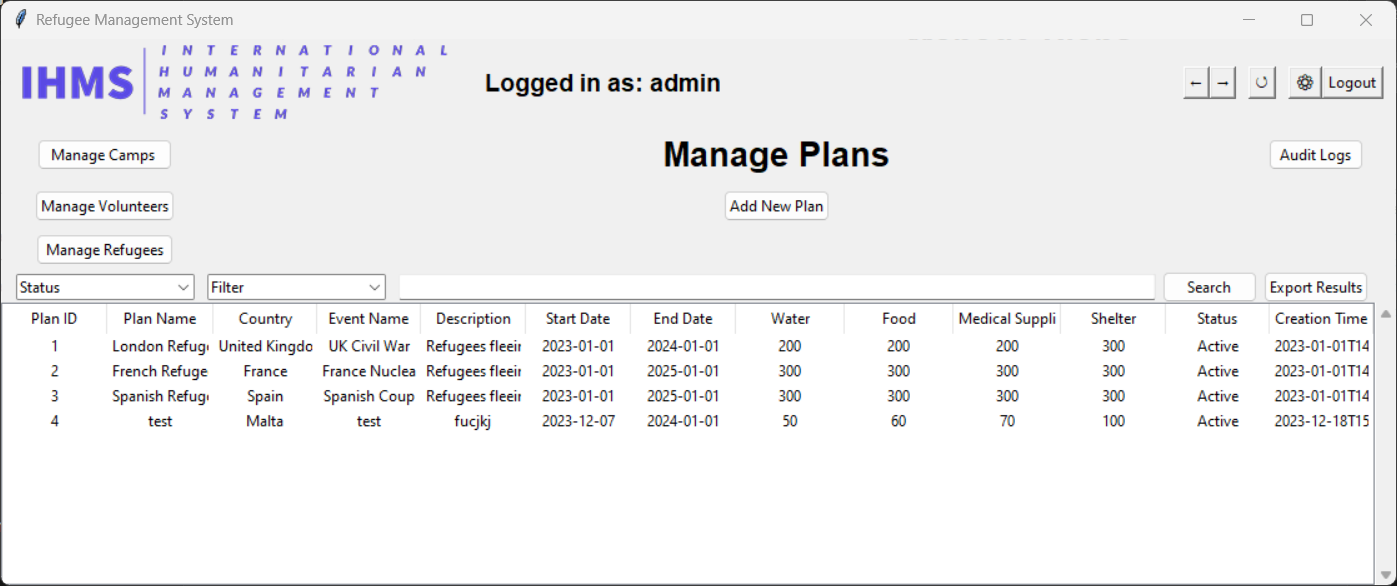Click the IHMS logo image

pos(235,82)
